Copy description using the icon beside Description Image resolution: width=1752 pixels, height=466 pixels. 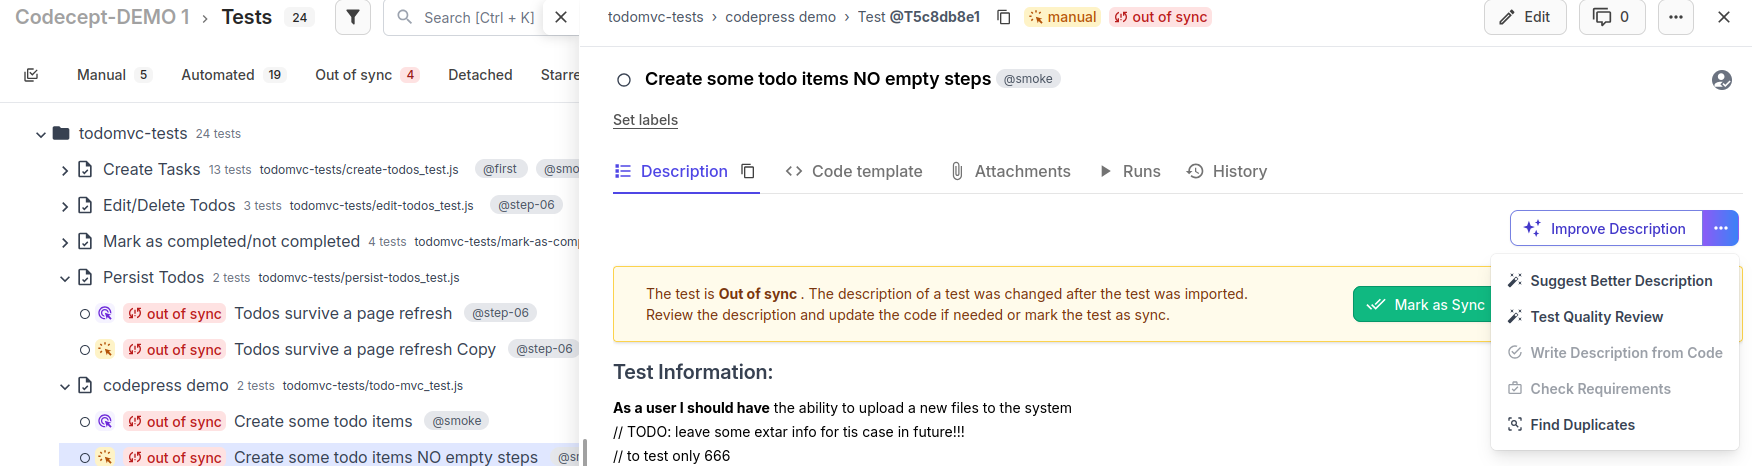(x=748, y=171)
